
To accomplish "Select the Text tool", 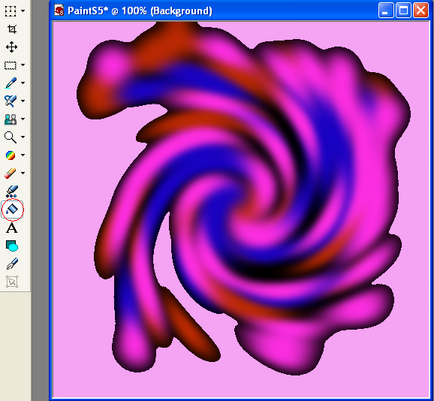I will pos(12,228).
